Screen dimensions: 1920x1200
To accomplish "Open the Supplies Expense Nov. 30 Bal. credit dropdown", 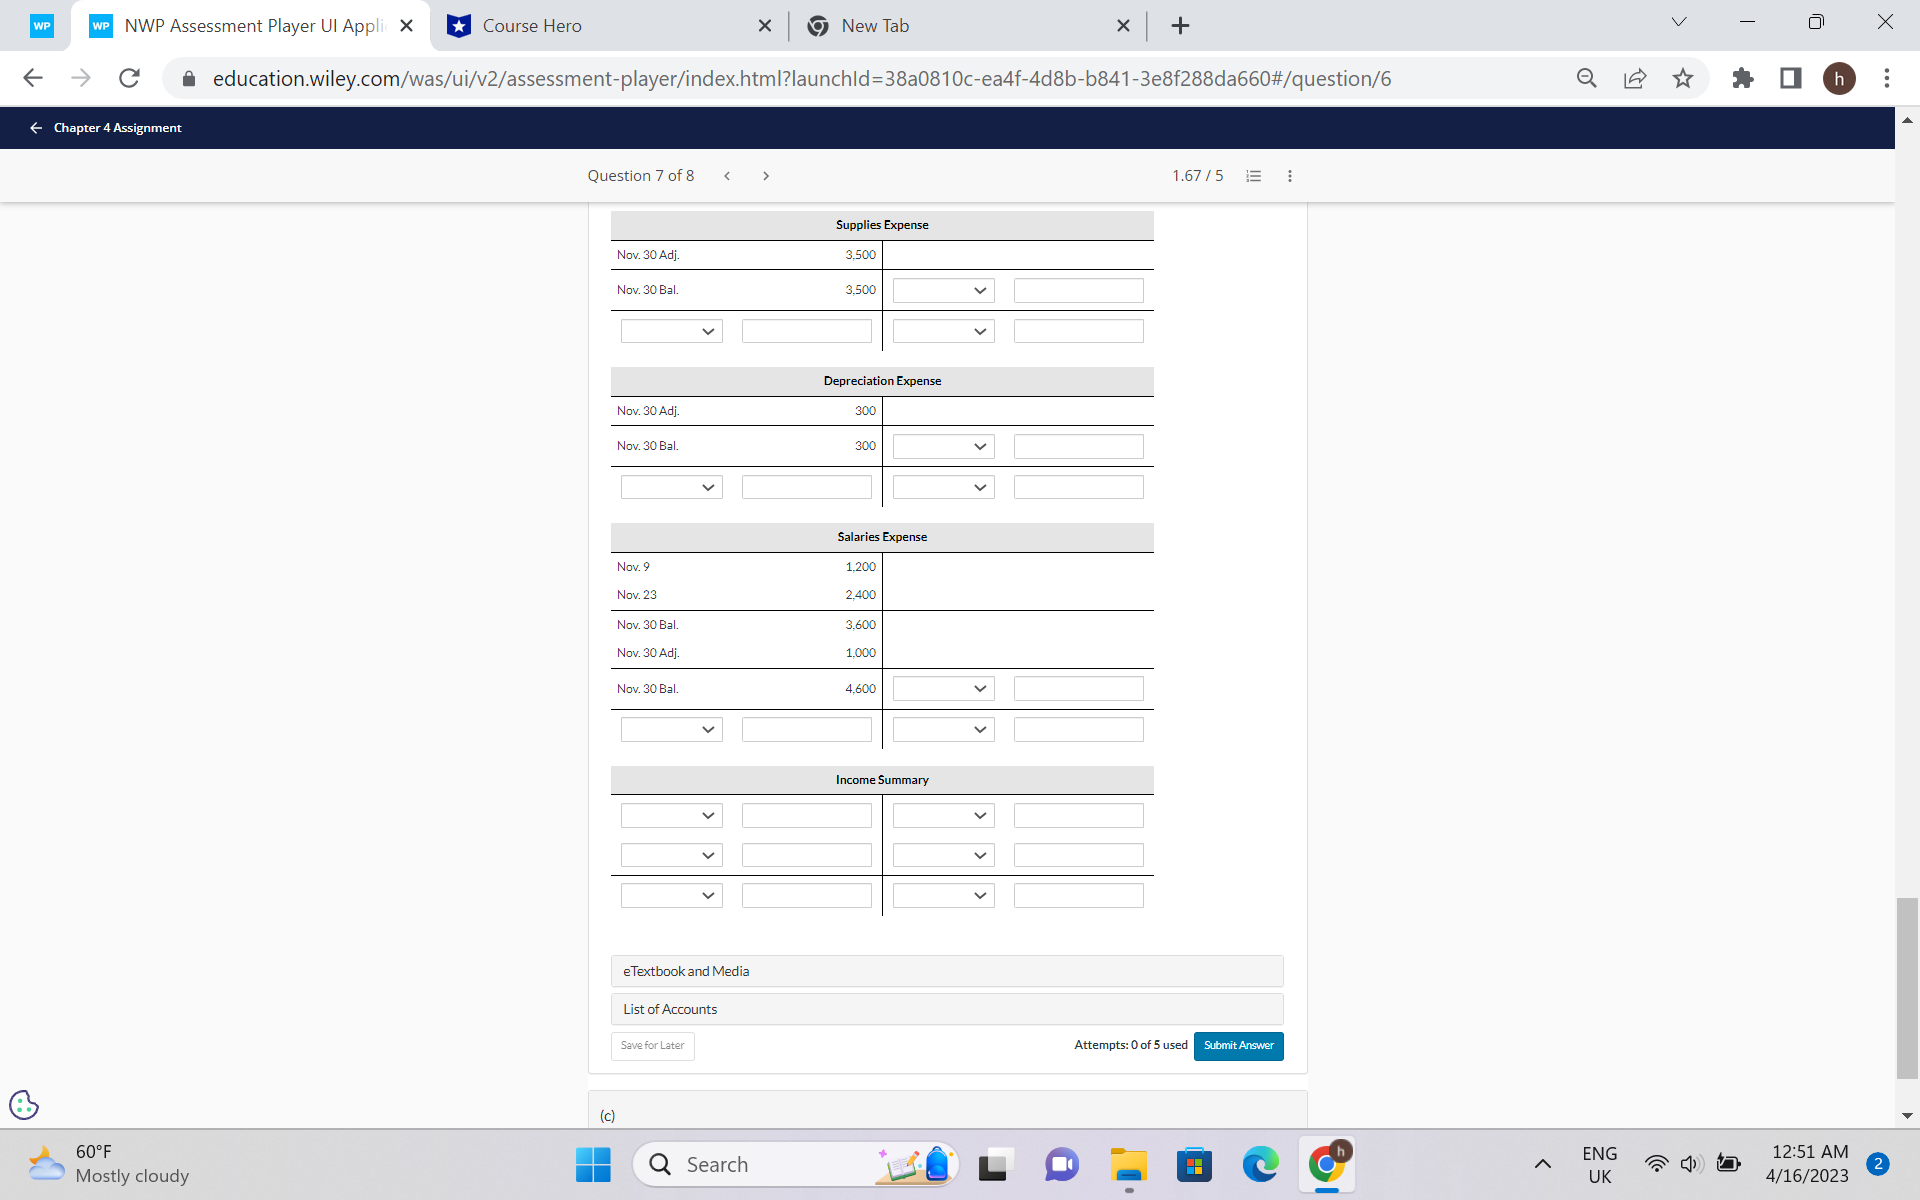I will click(x=943, y=291).
